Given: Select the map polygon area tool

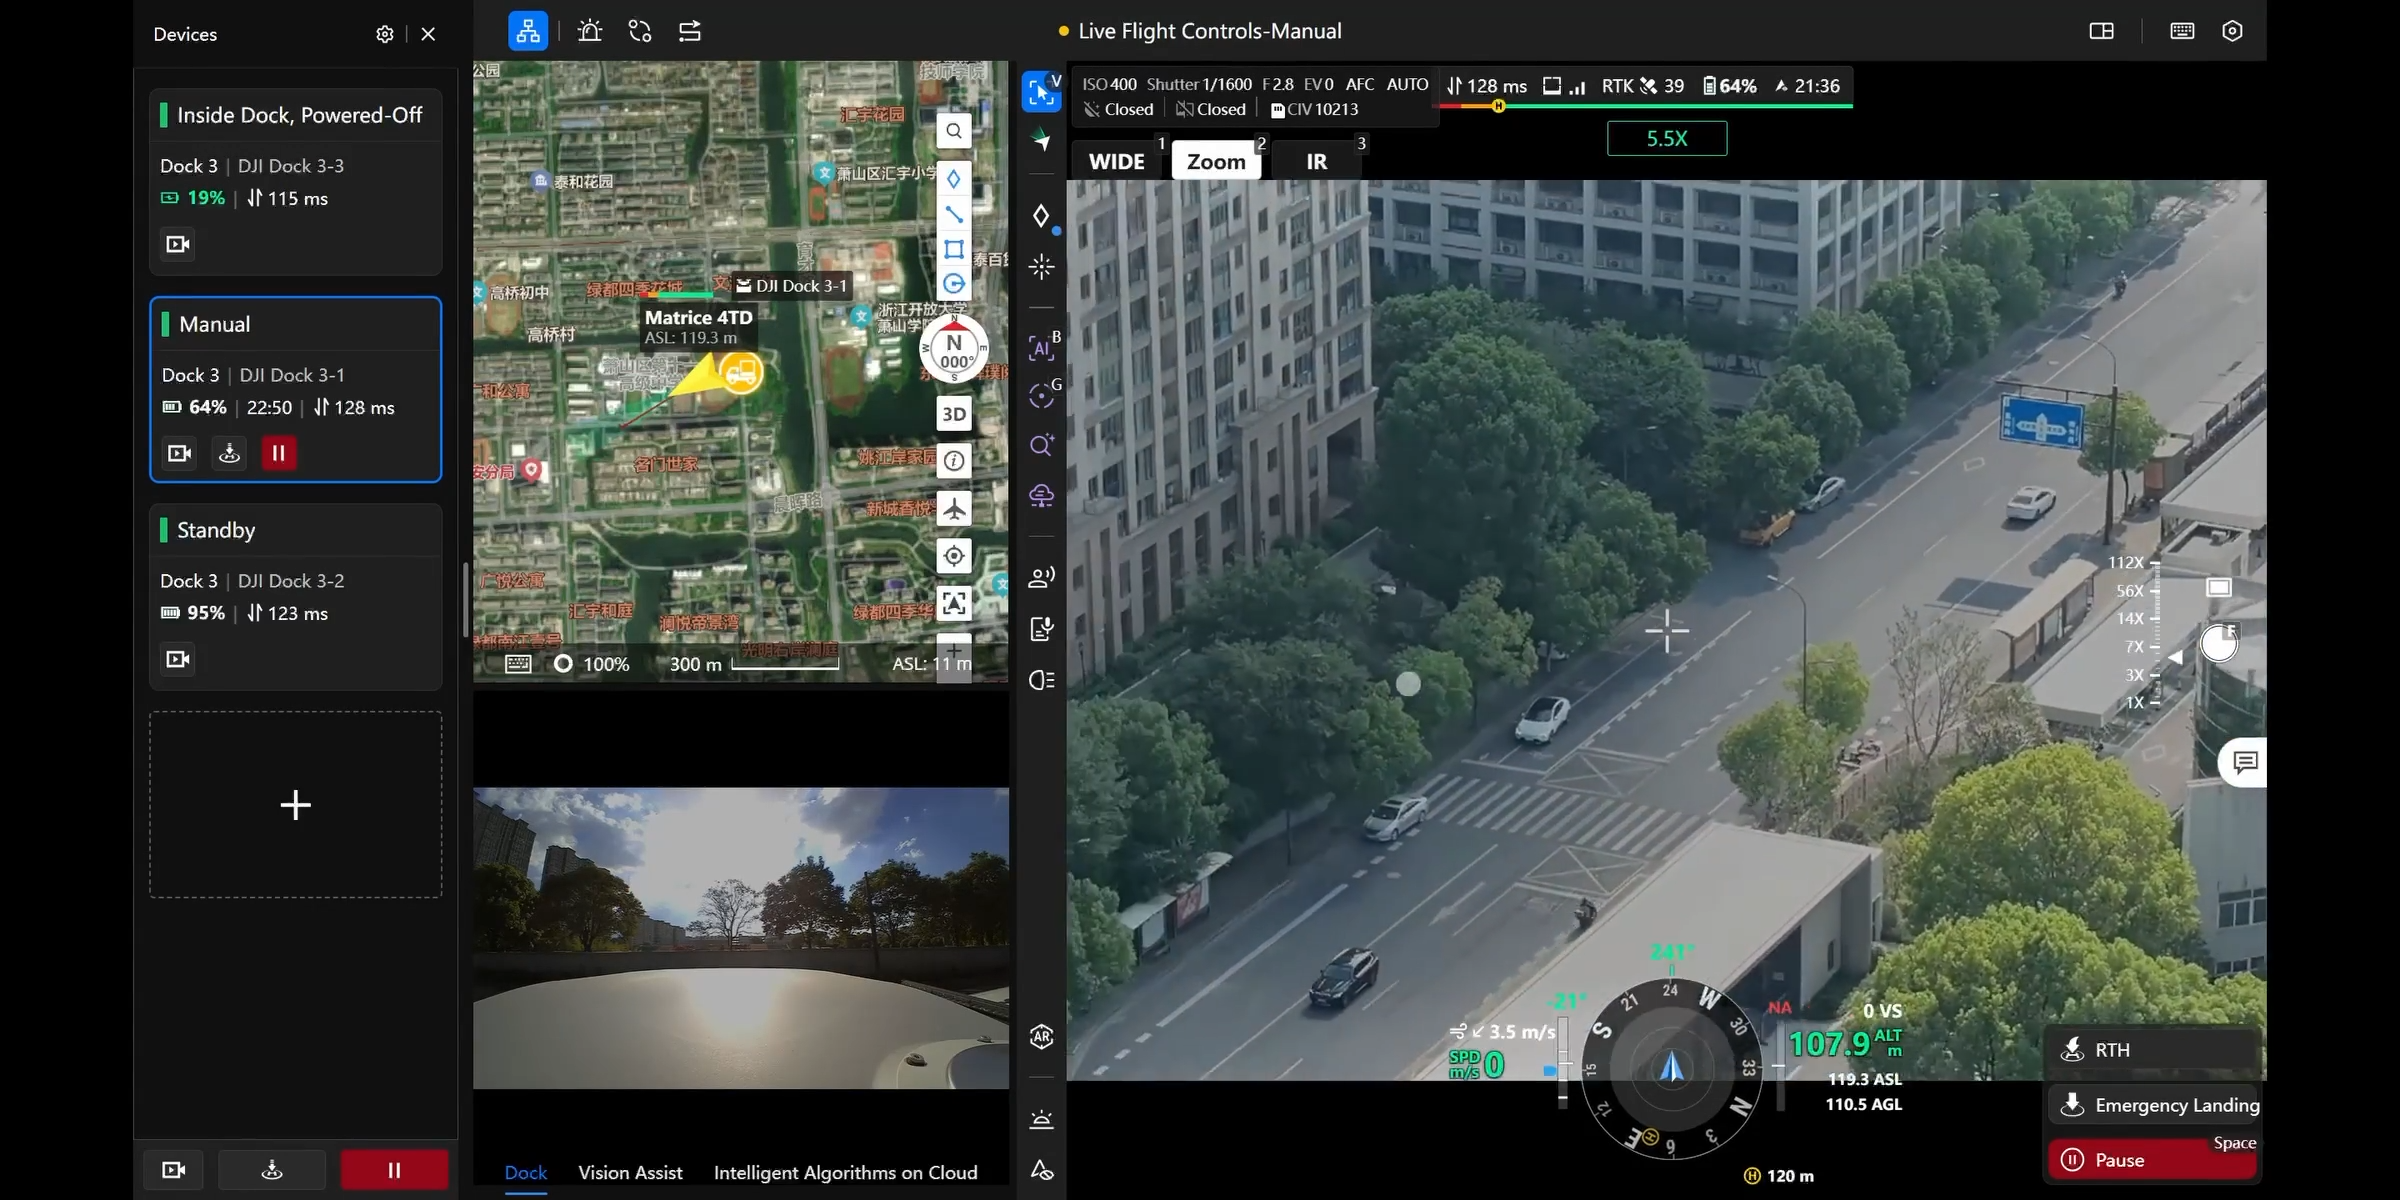Looking at the screenshot, I should coord(954,249).
